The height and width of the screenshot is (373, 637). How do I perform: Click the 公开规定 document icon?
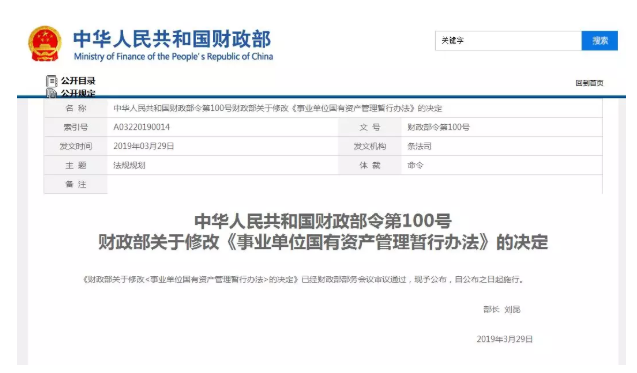[52, 93]
